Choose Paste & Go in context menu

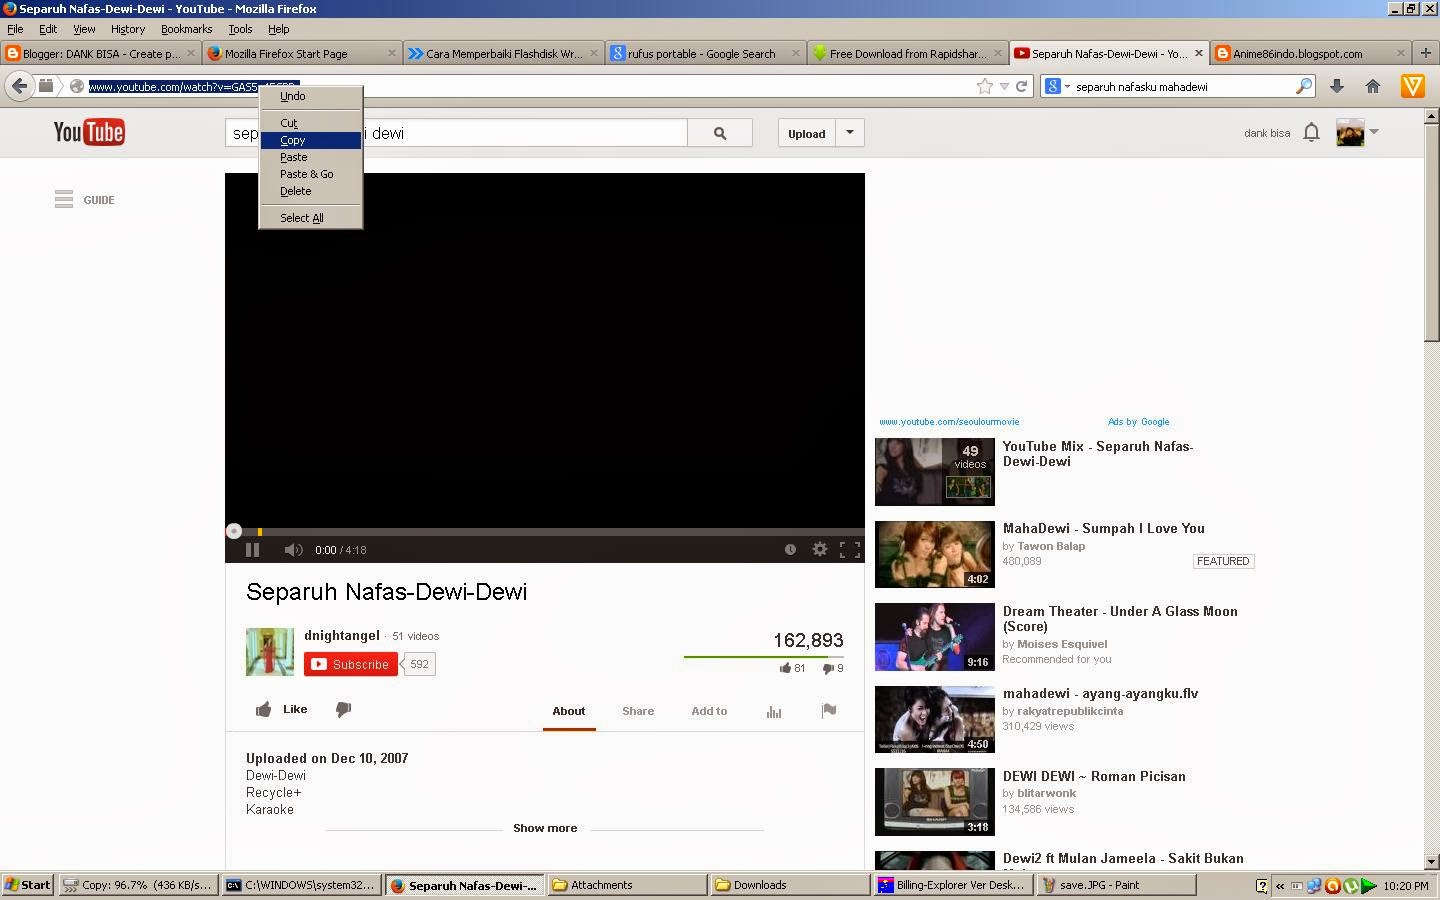(x=311, y=174)
